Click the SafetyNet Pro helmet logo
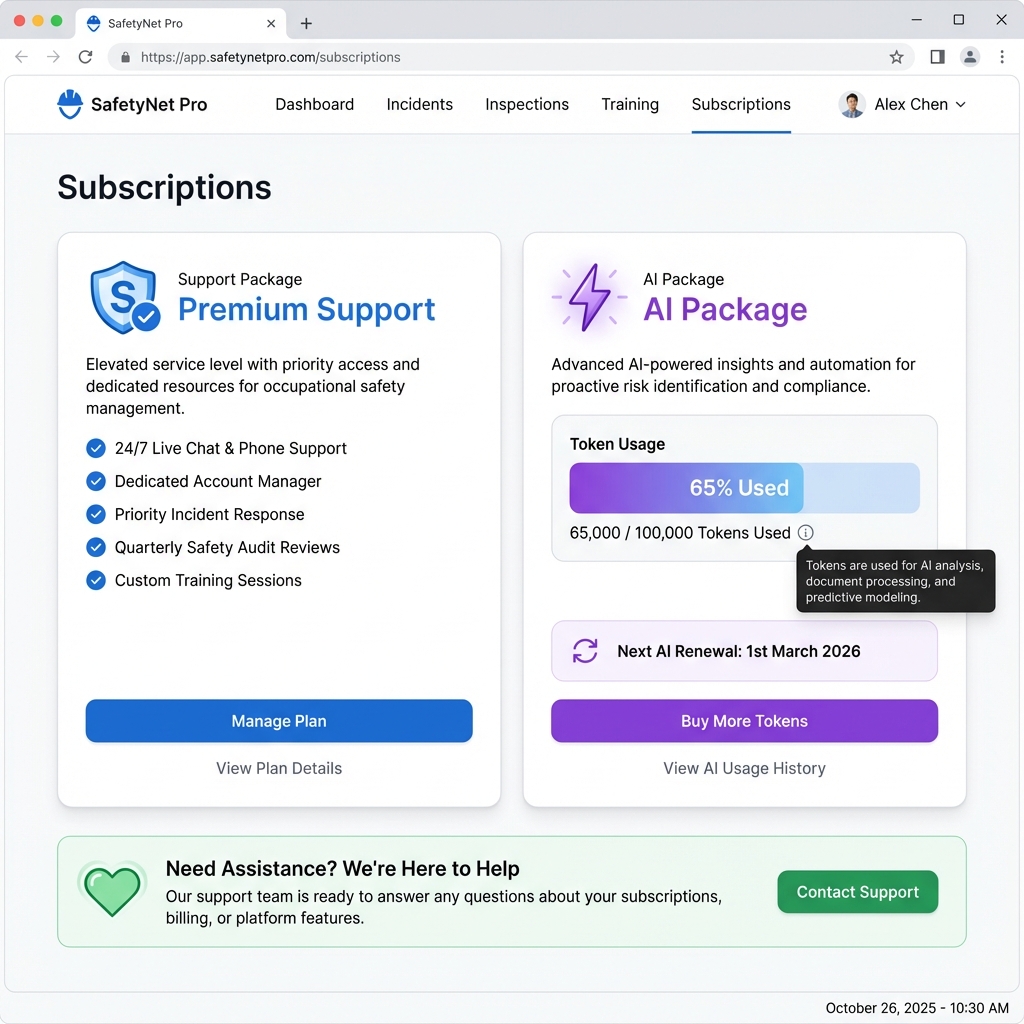The height and width of the screenshot is (1024, 1024). [70, 104]
